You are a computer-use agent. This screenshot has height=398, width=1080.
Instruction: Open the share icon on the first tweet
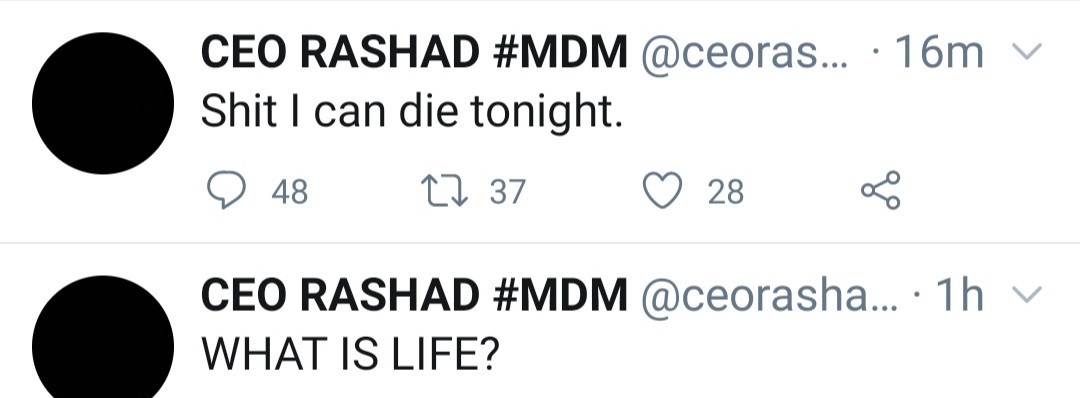coord(880,190)
